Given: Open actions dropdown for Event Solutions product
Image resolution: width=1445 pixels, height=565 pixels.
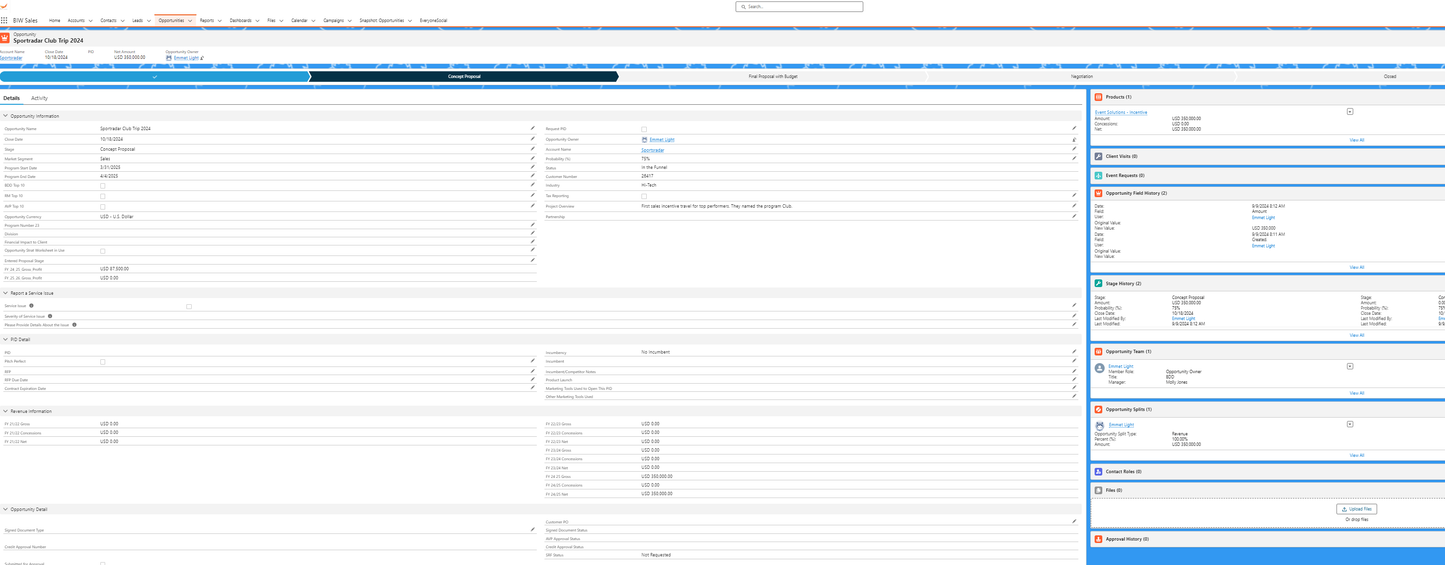Looking at the screenshot, I should [1350, 112].
